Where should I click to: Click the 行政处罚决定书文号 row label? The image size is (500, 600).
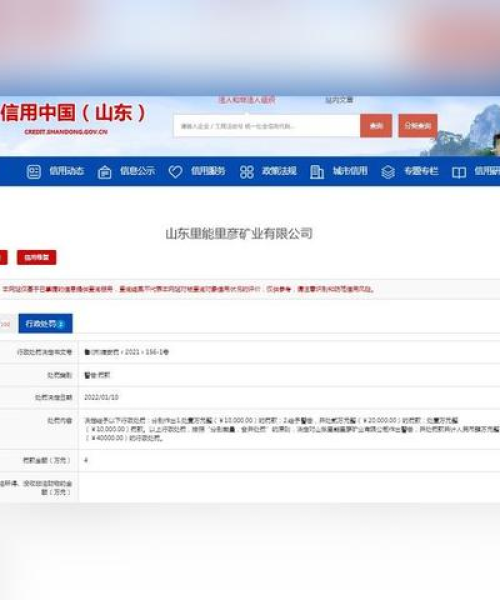pyautogui.click(x=44, y=352)
